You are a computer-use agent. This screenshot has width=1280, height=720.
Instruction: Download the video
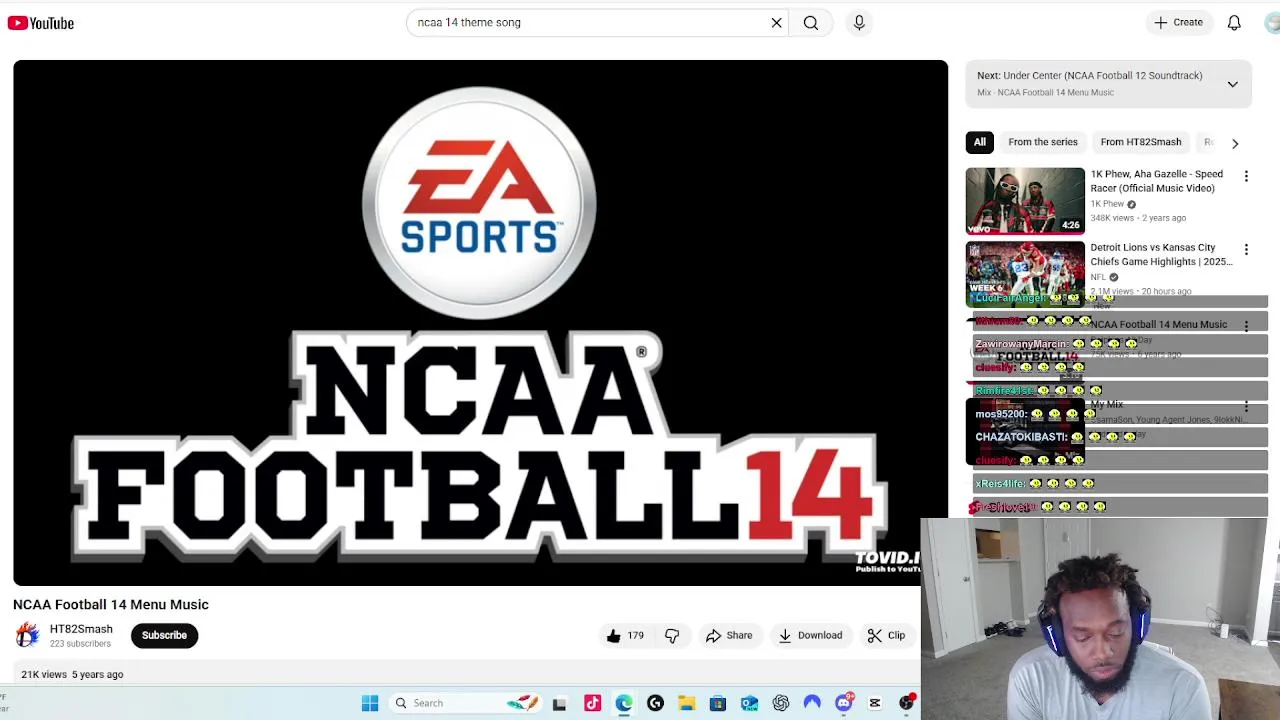(810, 635)
